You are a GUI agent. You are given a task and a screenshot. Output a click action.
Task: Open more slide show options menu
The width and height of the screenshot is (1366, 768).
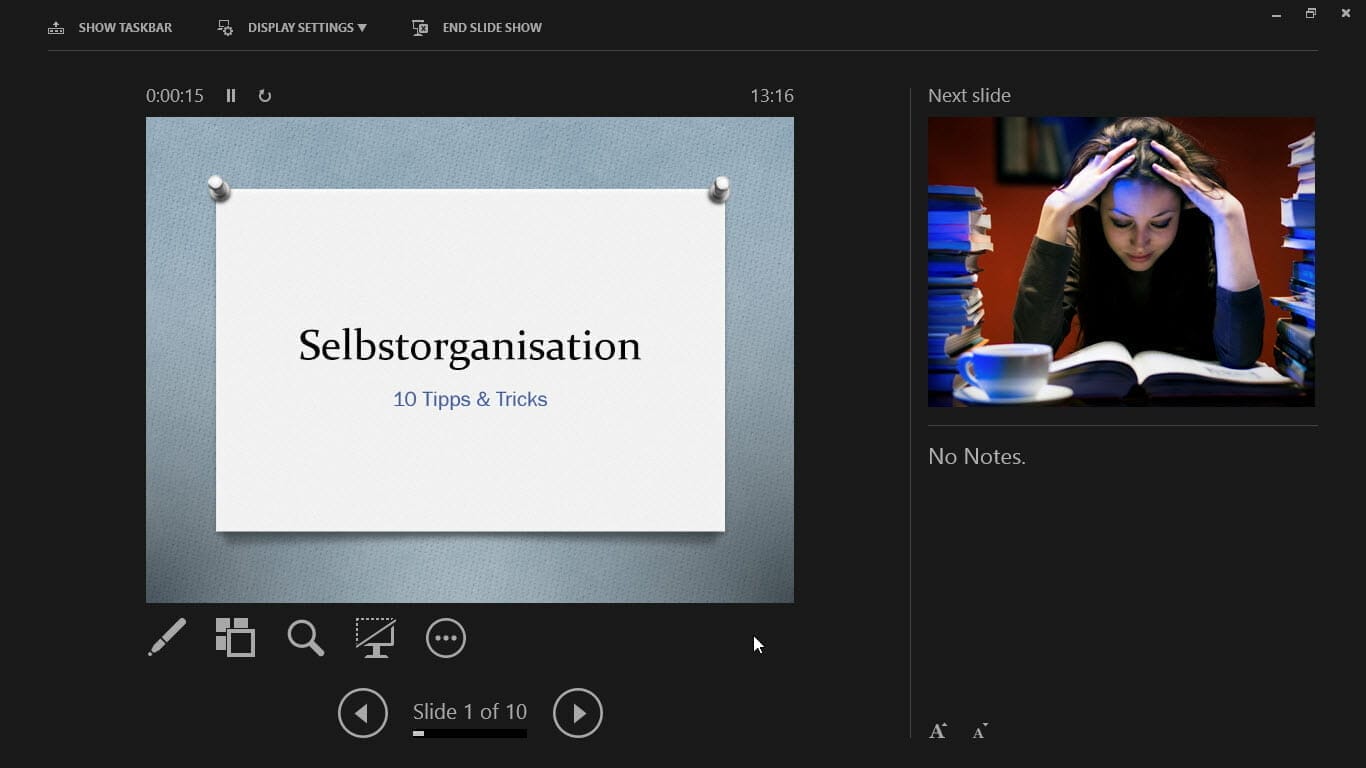coord(446,638)
